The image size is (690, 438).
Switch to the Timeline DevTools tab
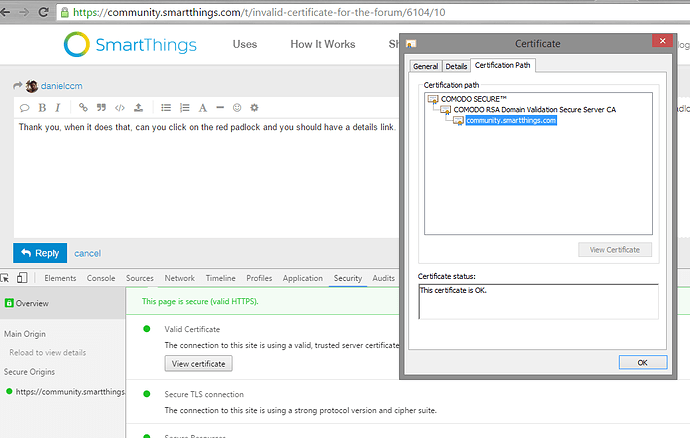point(220,278)
